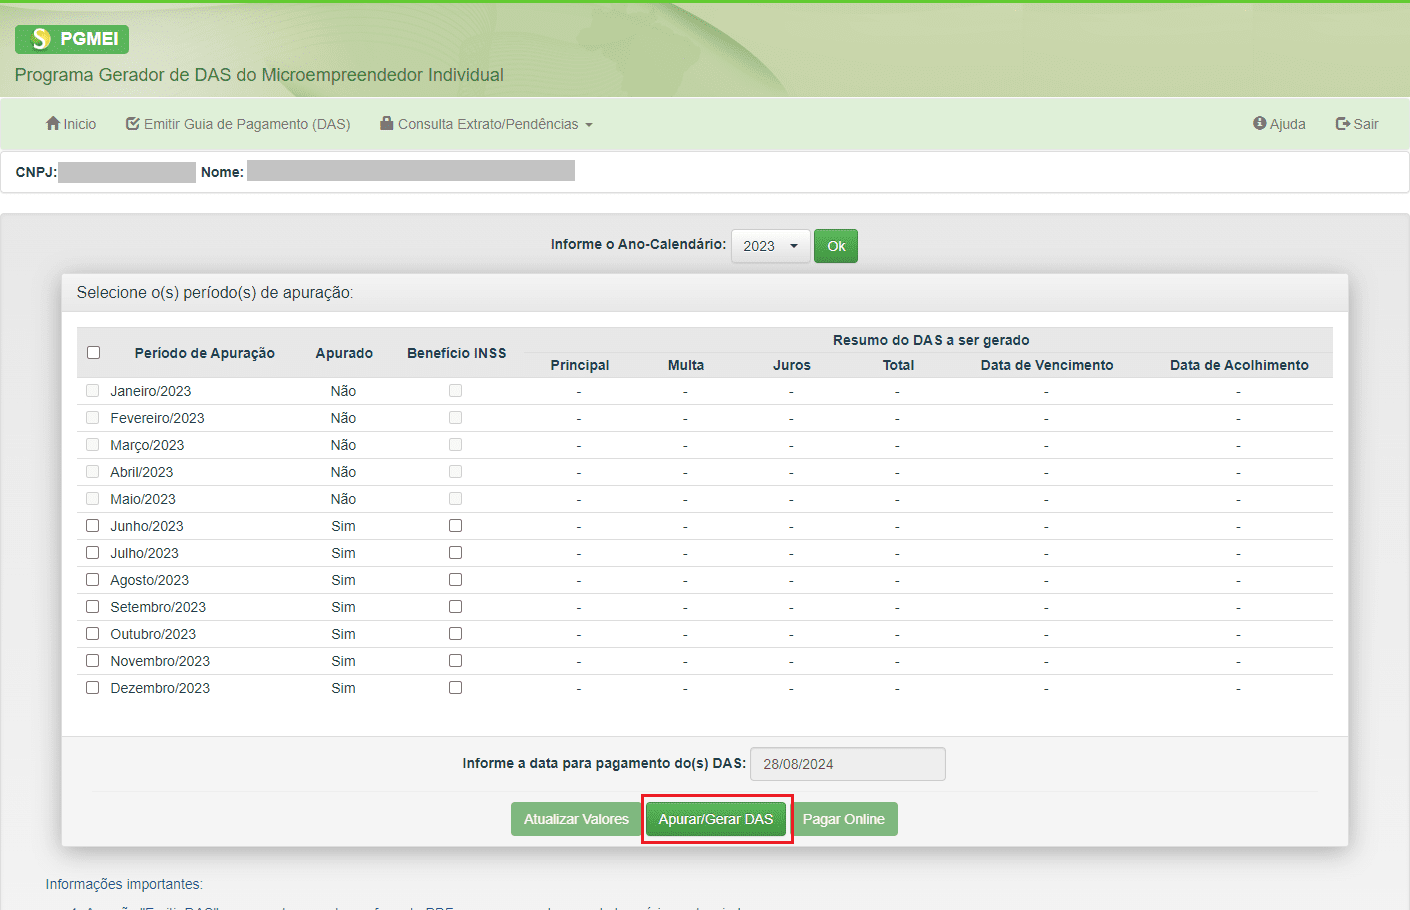
Task: Check the Setembro/2023 period checkbox
Action: point(92,606)
